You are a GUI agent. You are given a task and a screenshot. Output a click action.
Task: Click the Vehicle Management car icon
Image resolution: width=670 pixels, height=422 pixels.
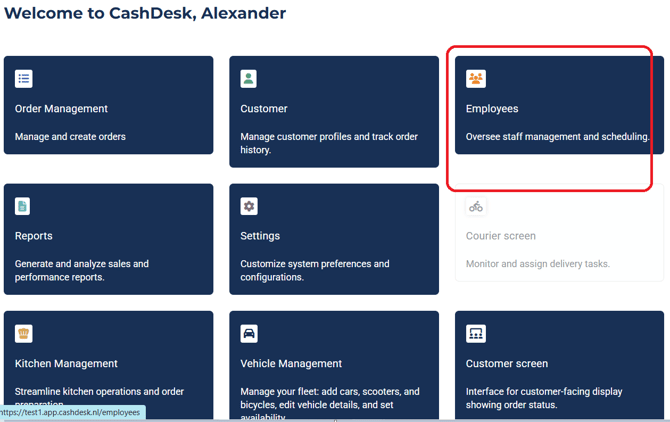coord(249,333)
